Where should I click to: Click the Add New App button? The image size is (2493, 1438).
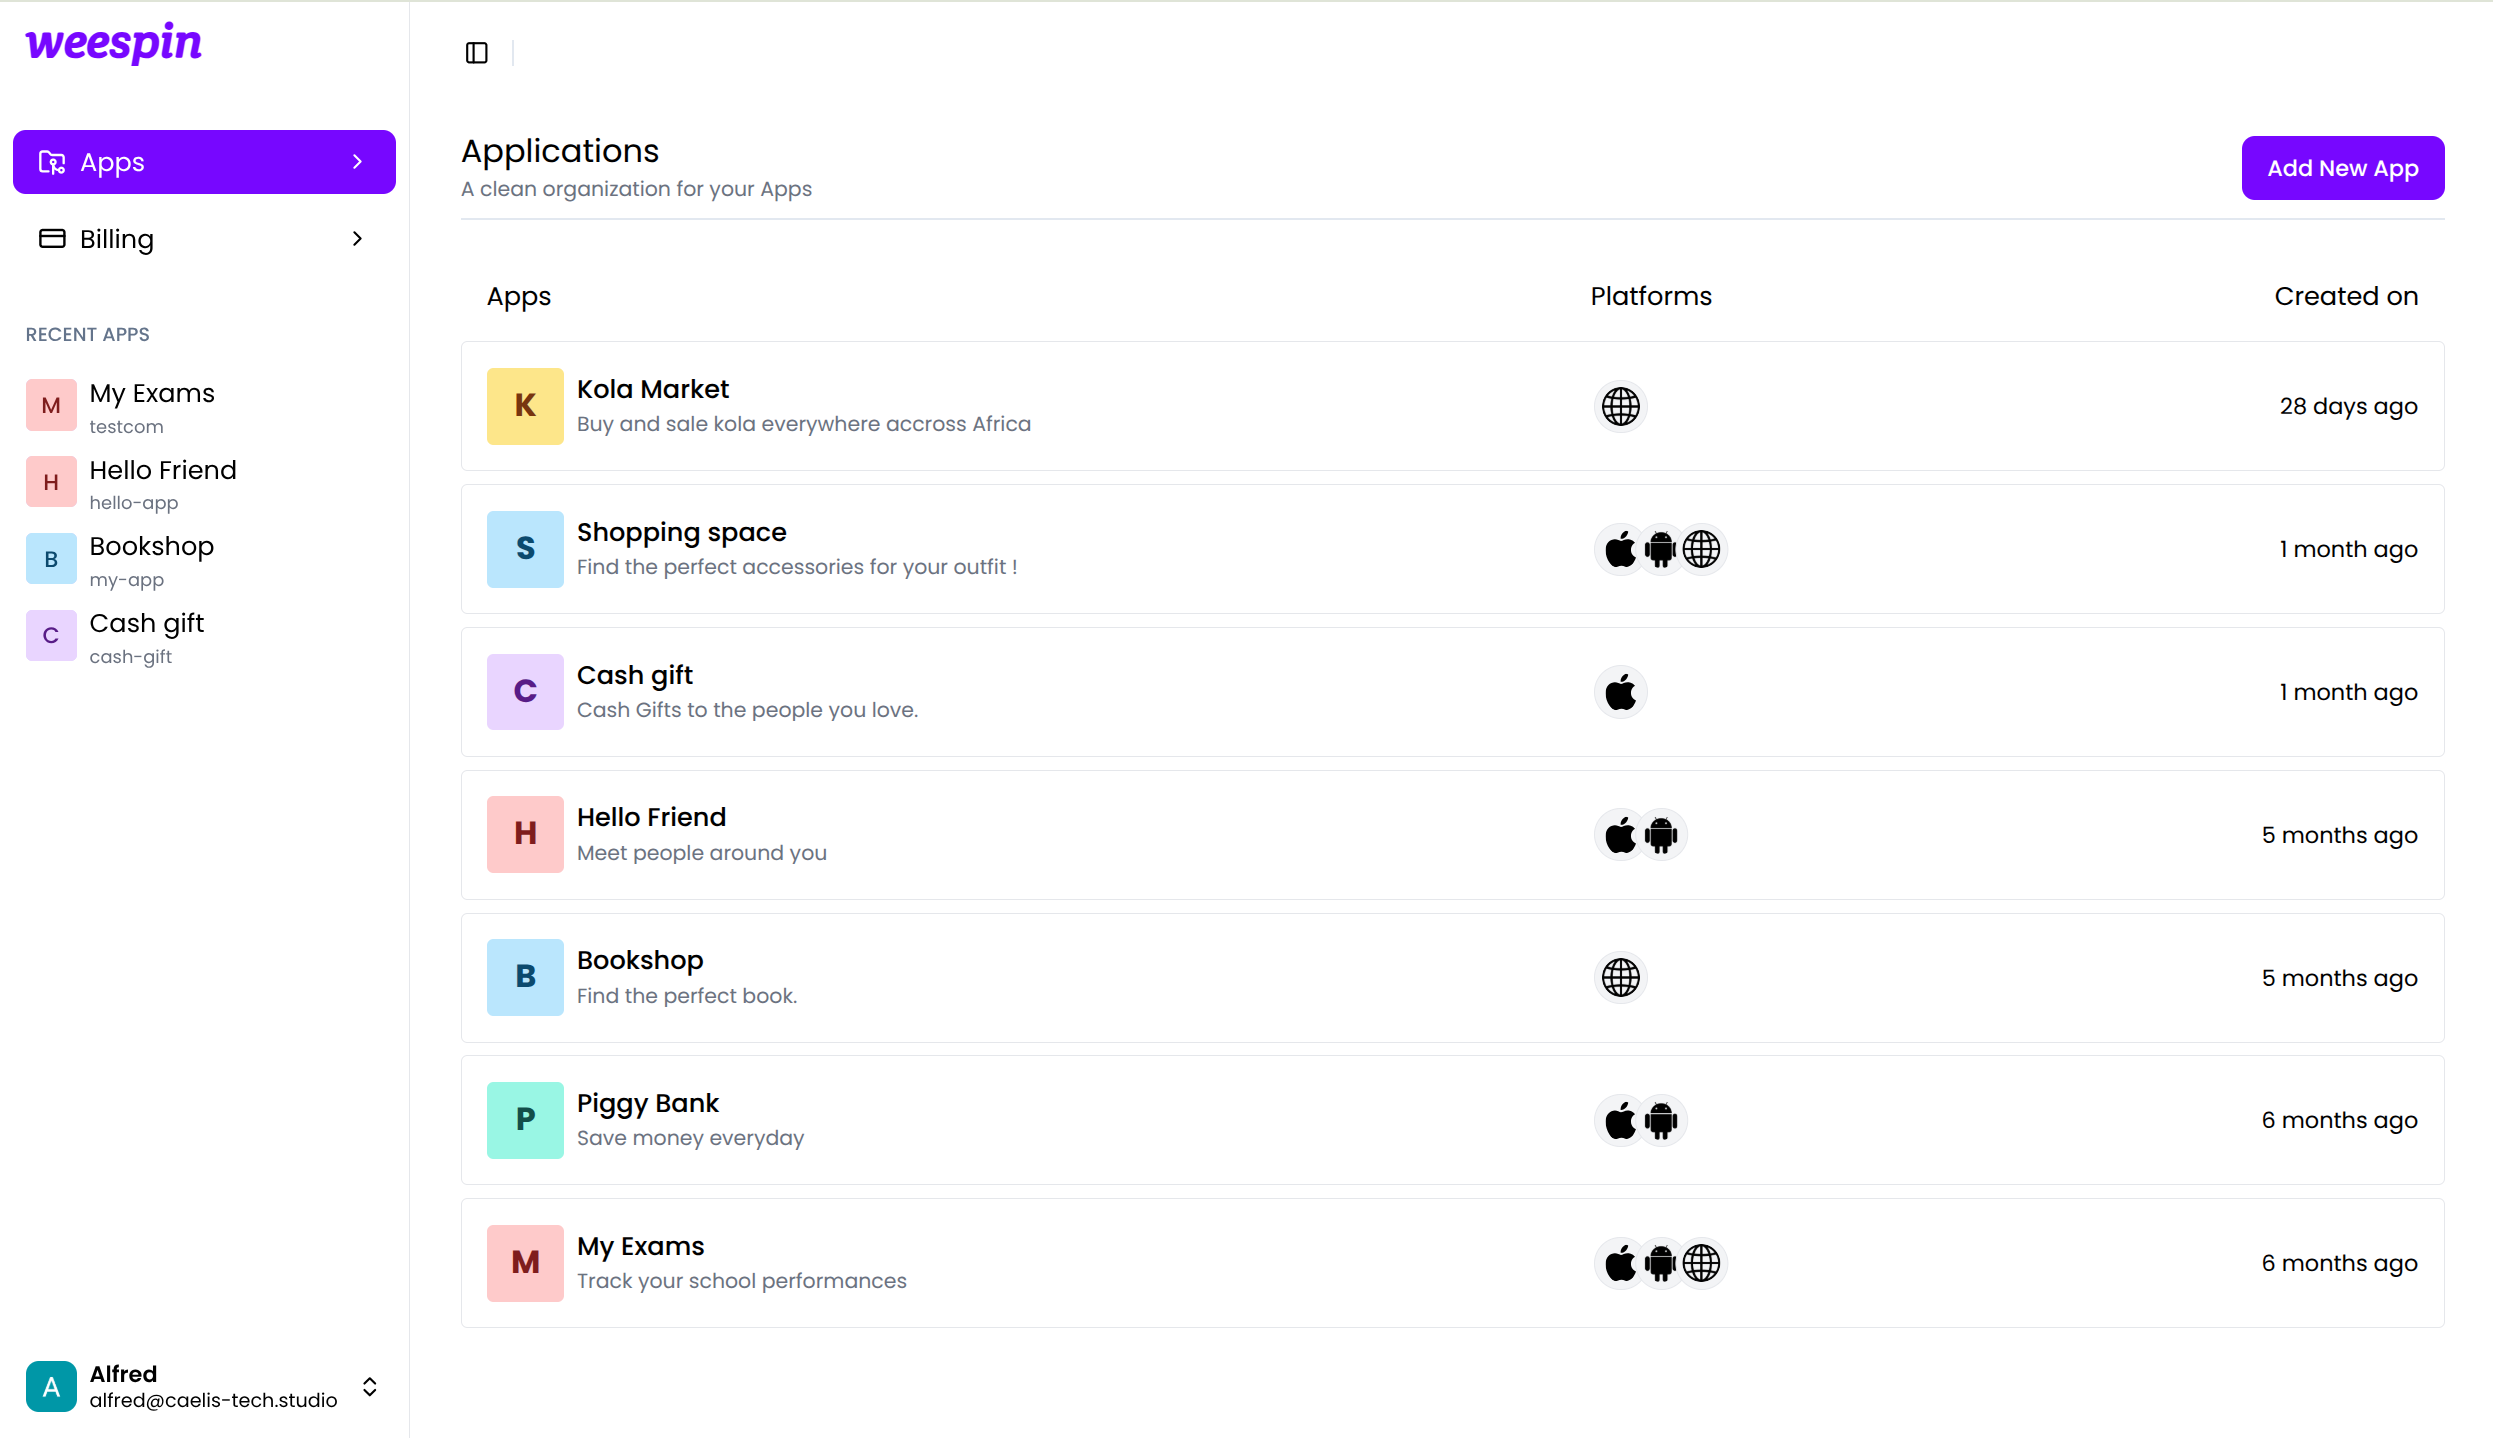pos(2341,167)
